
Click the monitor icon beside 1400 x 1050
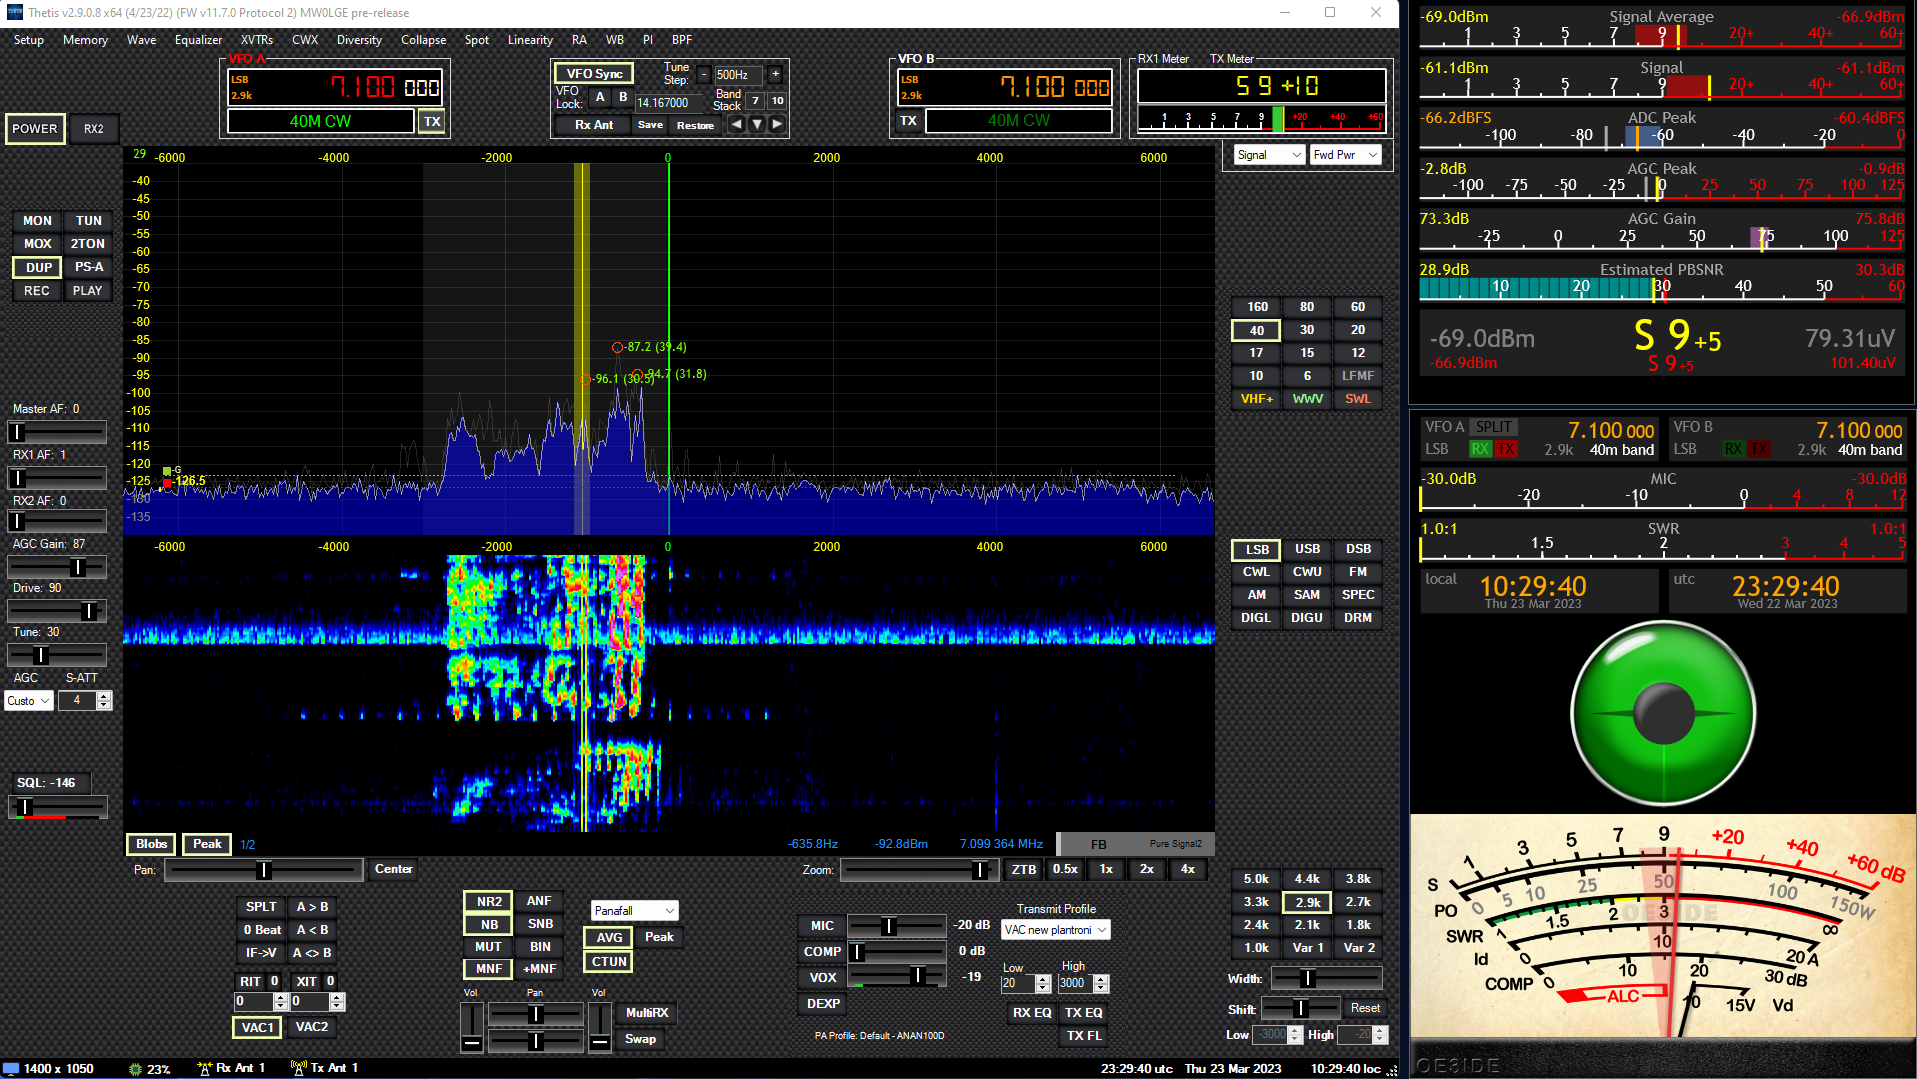click(12, 1068)
